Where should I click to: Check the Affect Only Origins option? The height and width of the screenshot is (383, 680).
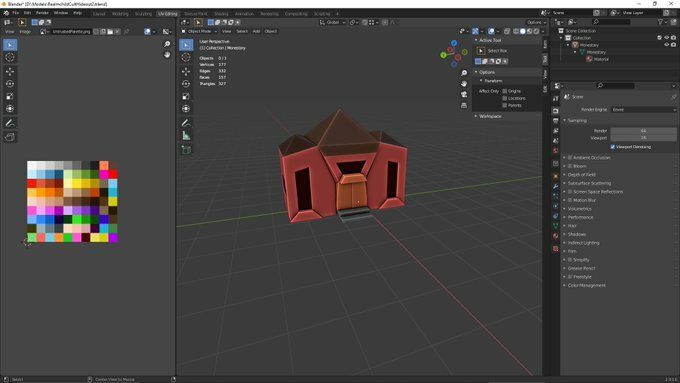pos(504,91)
